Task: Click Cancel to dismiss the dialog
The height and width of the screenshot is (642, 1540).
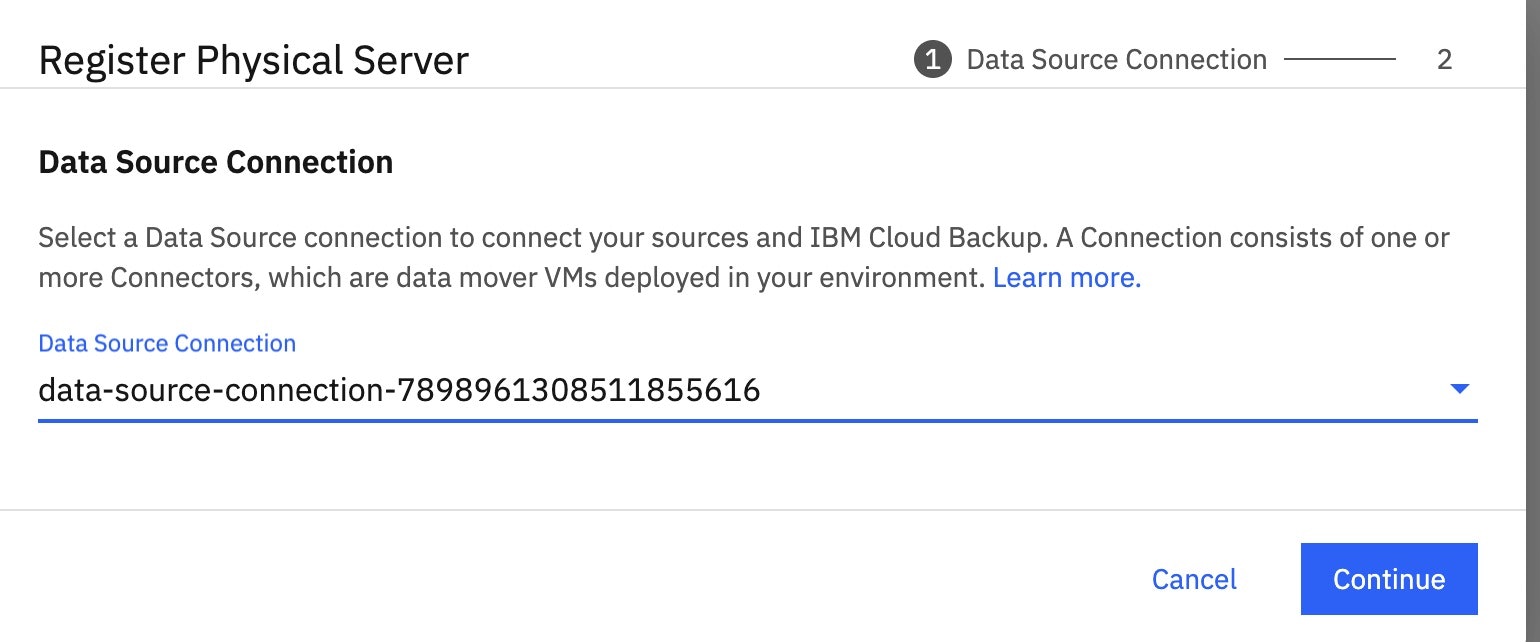Action: (1194, 578)
